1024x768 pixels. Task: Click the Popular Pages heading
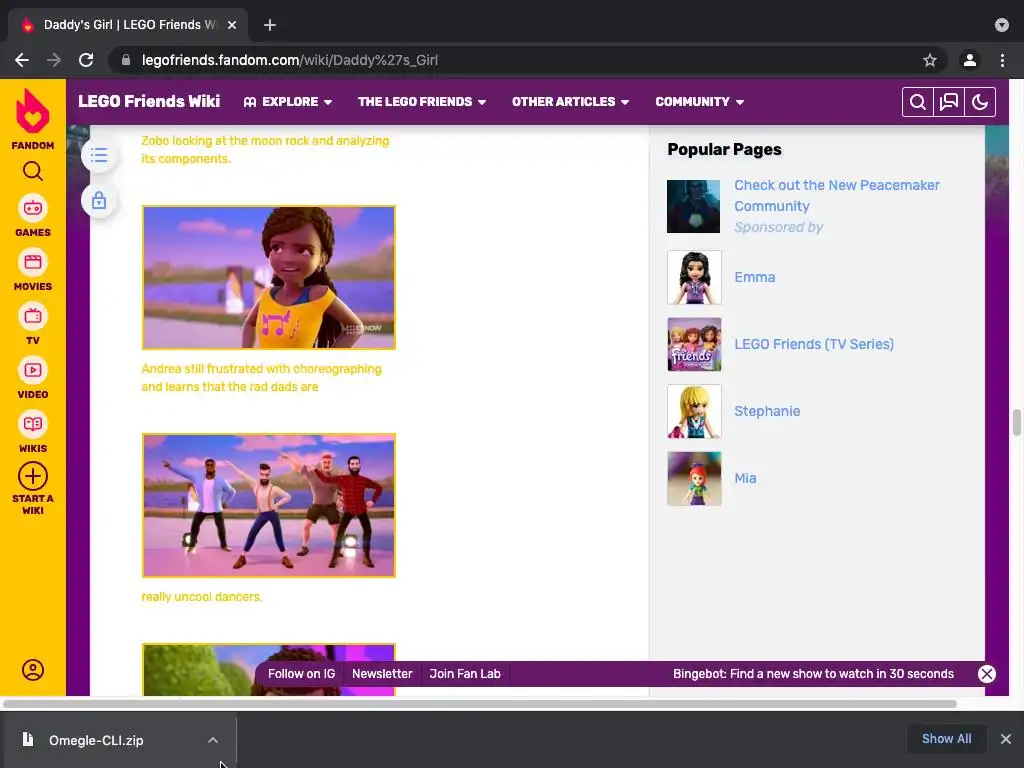tap(724, 150)
